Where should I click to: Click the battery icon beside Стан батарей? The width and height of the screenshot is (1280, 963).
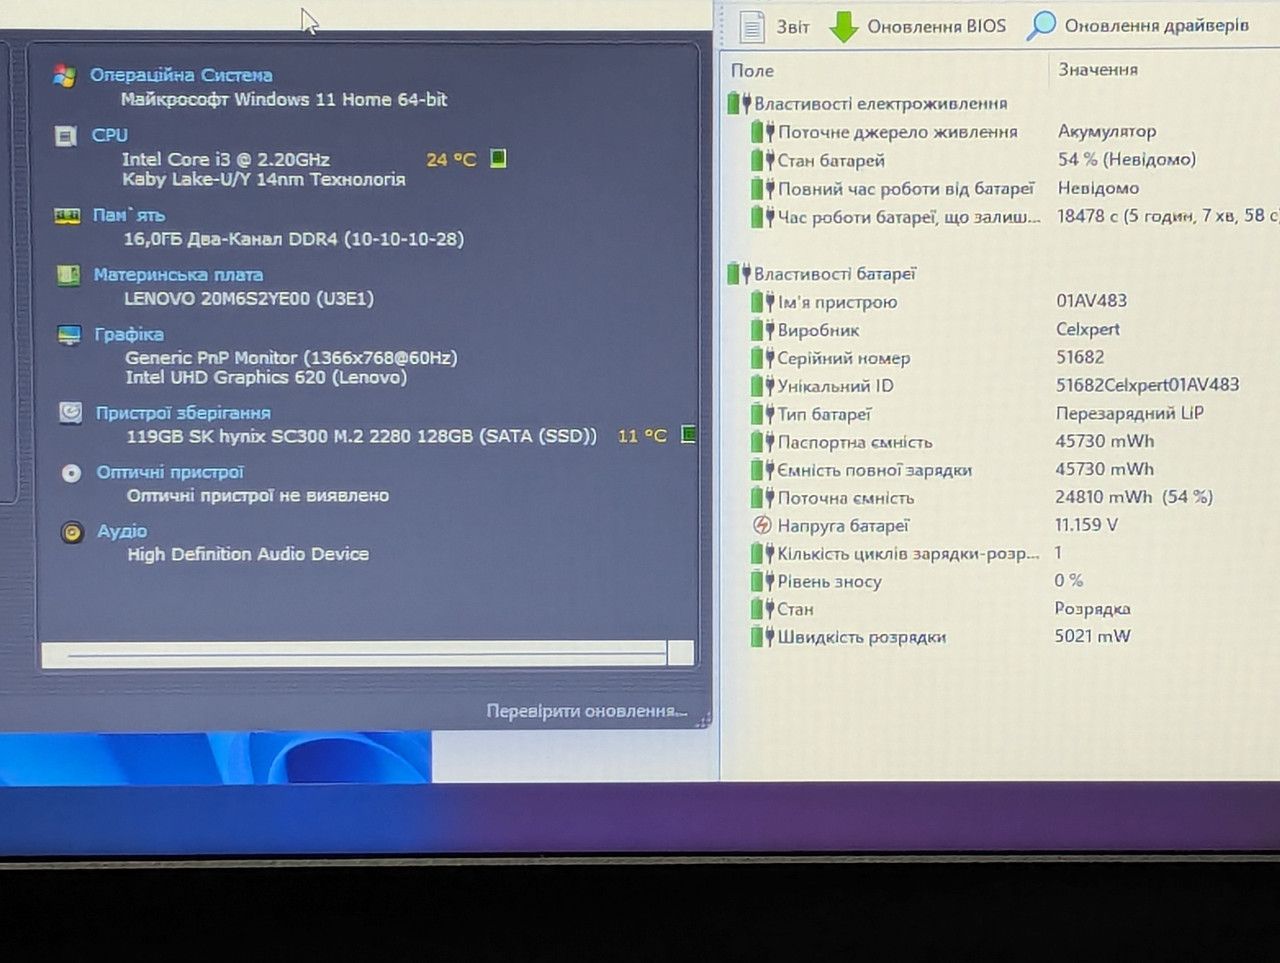pos(763,160)
